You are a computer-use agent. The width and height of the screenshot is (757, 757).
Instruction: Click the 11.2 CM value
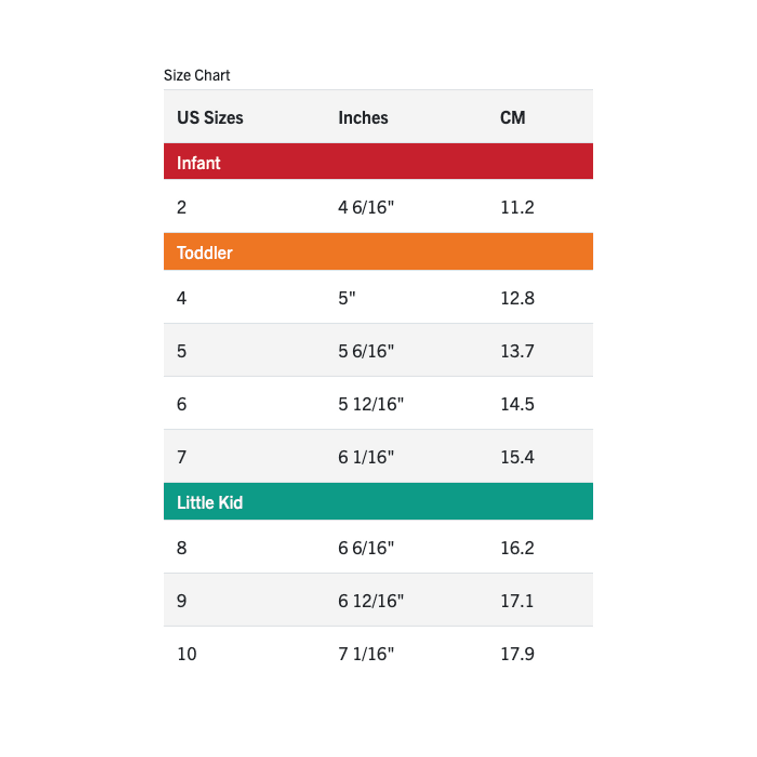pos(517,208)
